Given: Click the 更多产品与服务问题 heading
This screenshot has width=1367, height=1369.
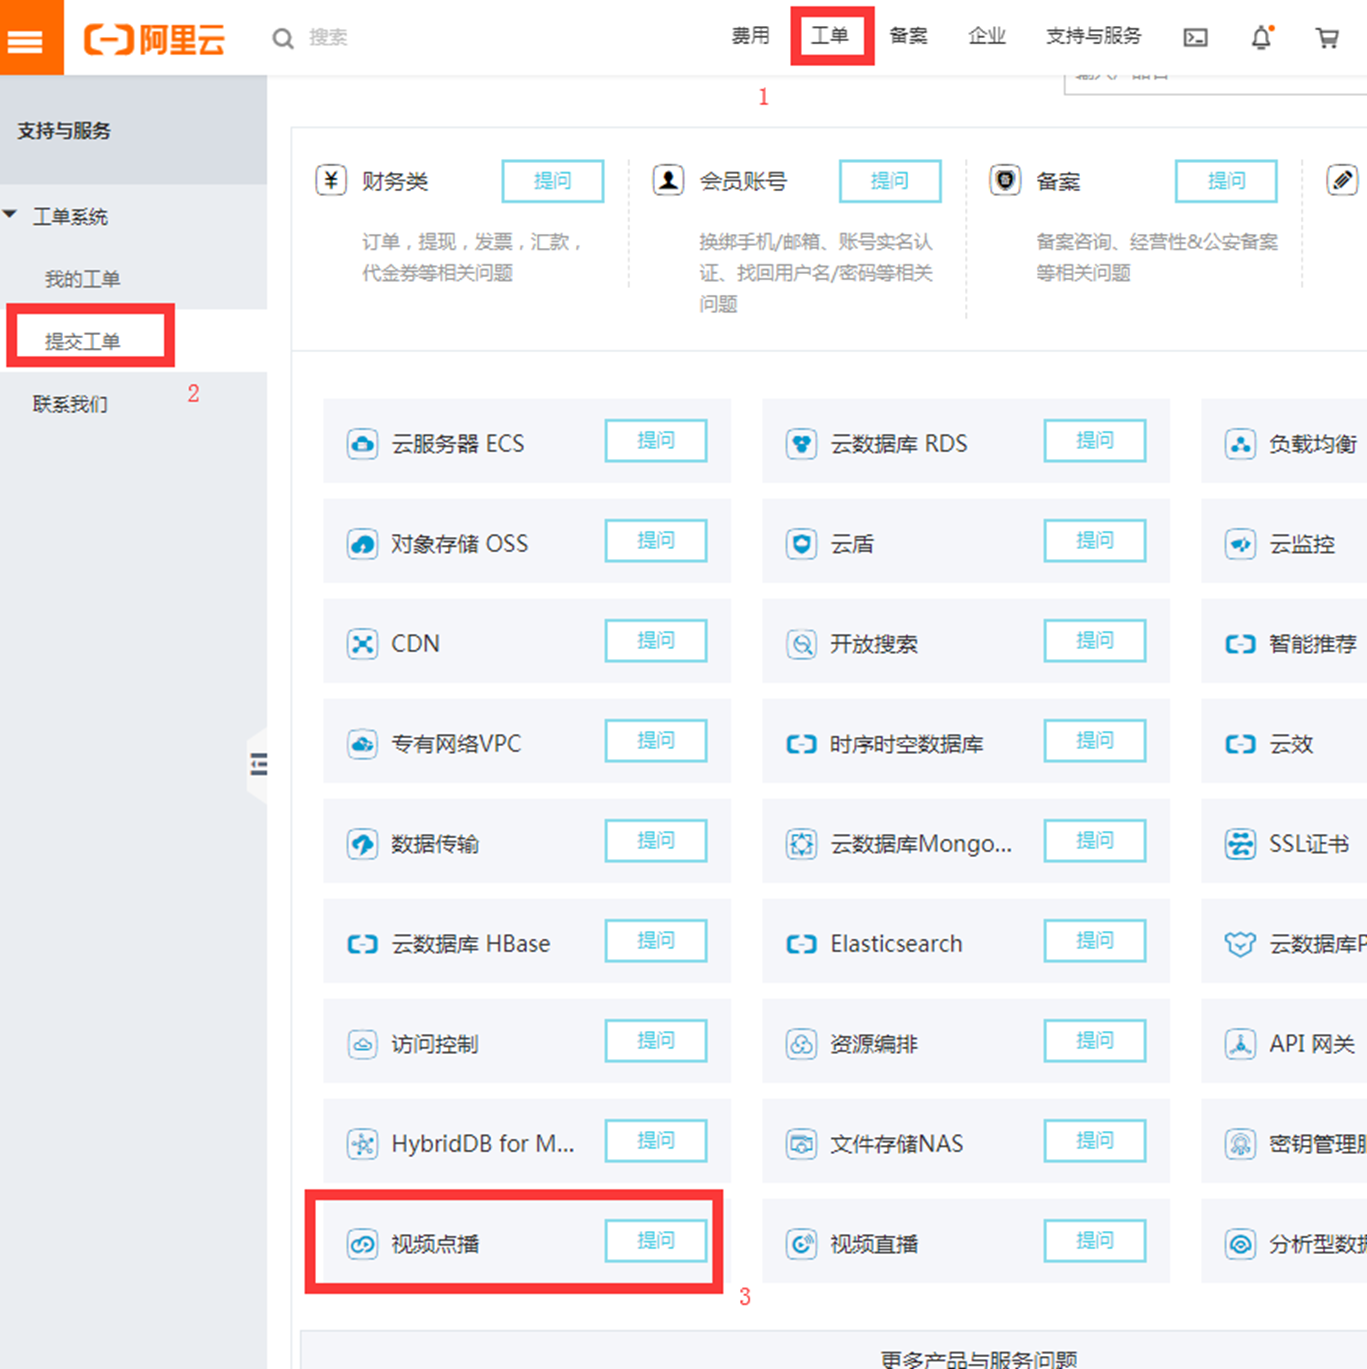Looking at the screenshot, I should tap(979, 1359).
